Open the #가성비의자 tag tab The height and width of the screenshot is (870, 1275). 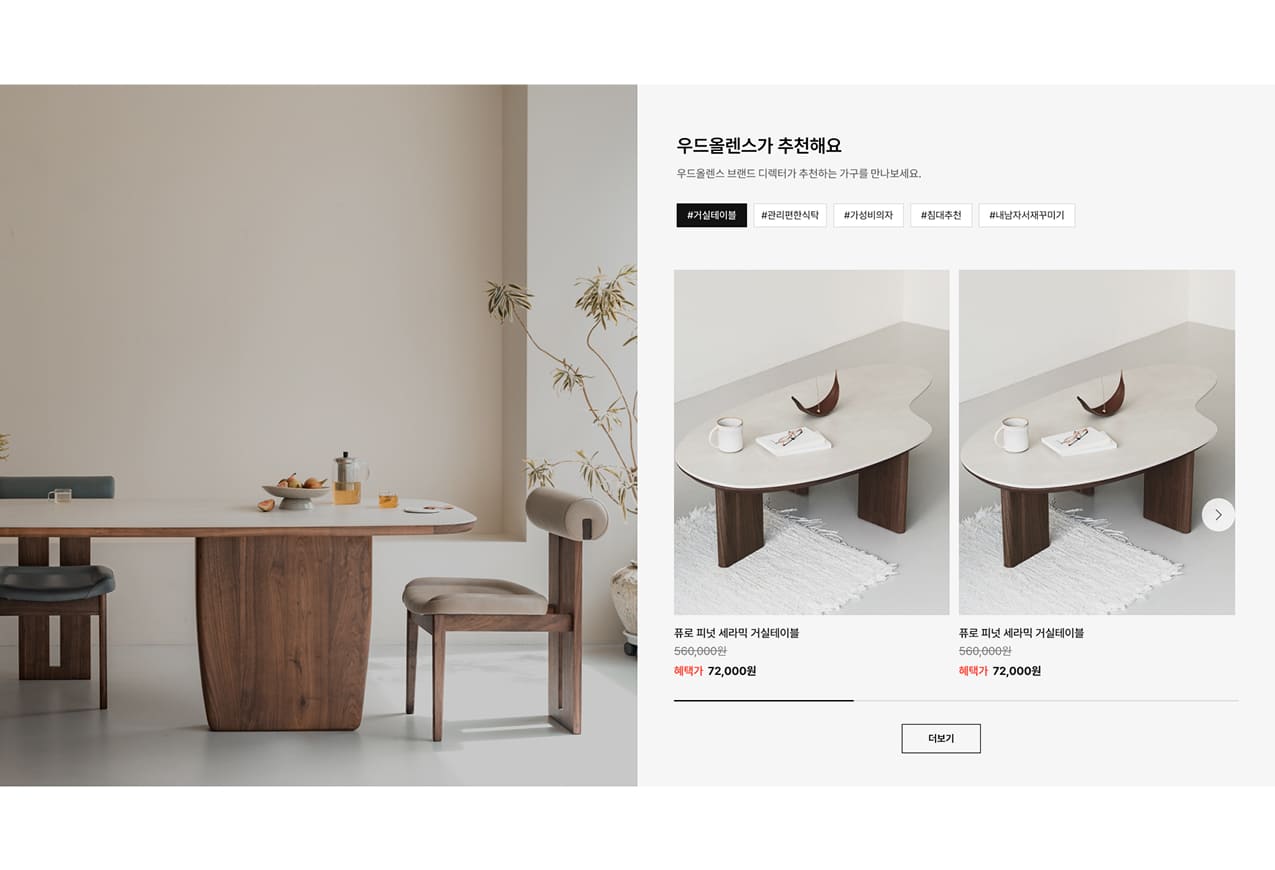[868, 215]
